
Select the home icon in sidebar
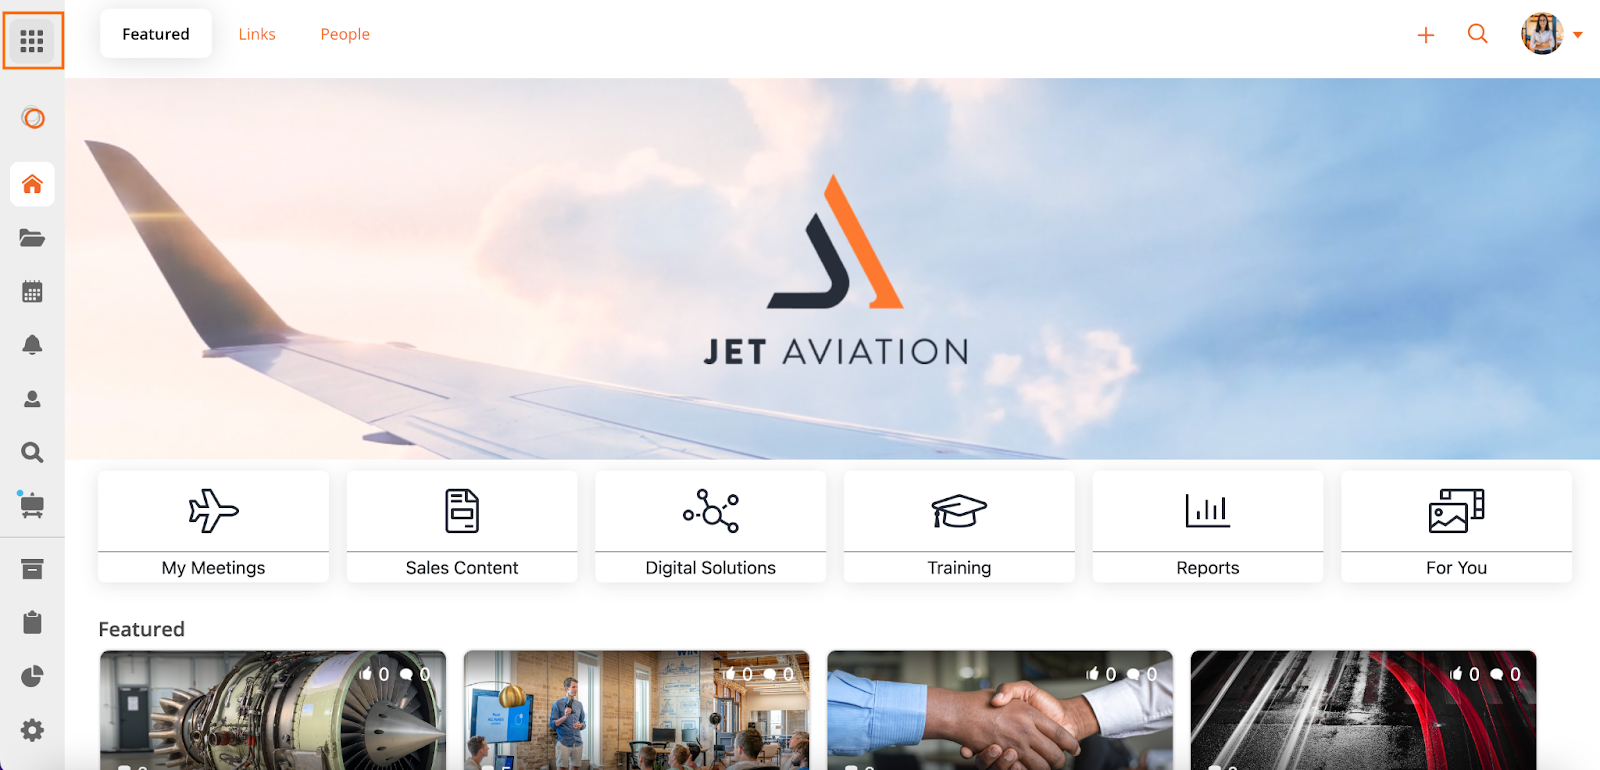click(32, 184)
